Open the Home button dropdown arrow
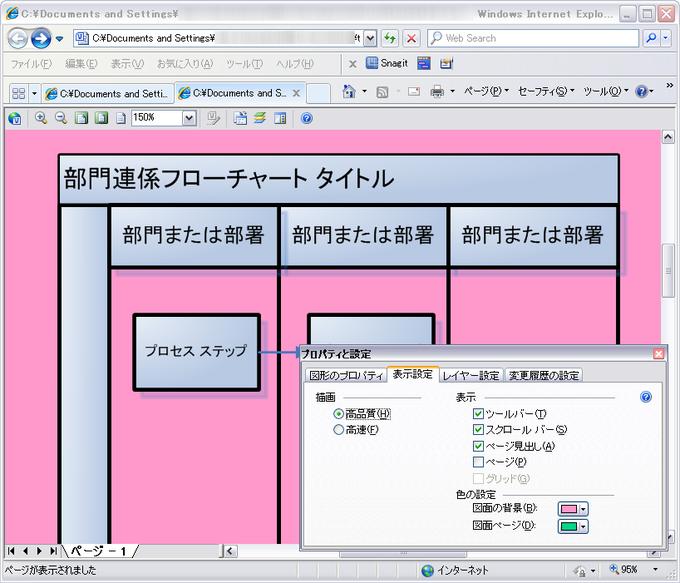 pyautogui.click(x=364, y=92)
